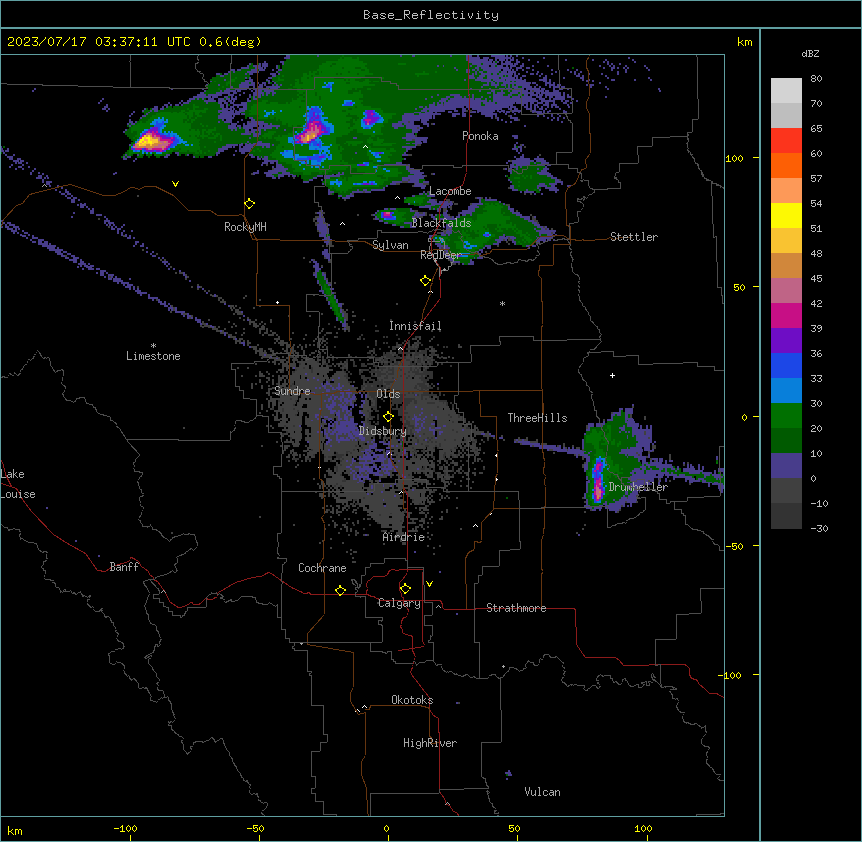This screenshot has width=862, height=842.
Task: Click the Airdrie city label
Action: coord(404,537)
